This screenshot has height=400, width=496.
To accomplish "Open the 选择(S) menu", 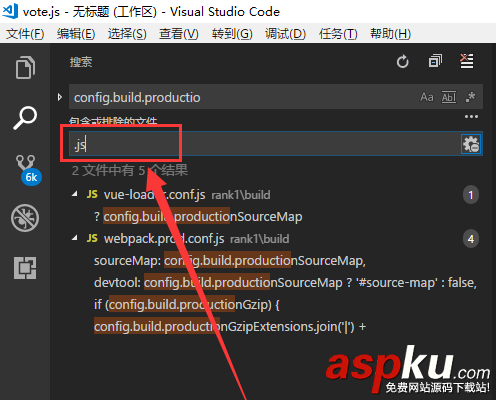I will [x=127, y=34].
